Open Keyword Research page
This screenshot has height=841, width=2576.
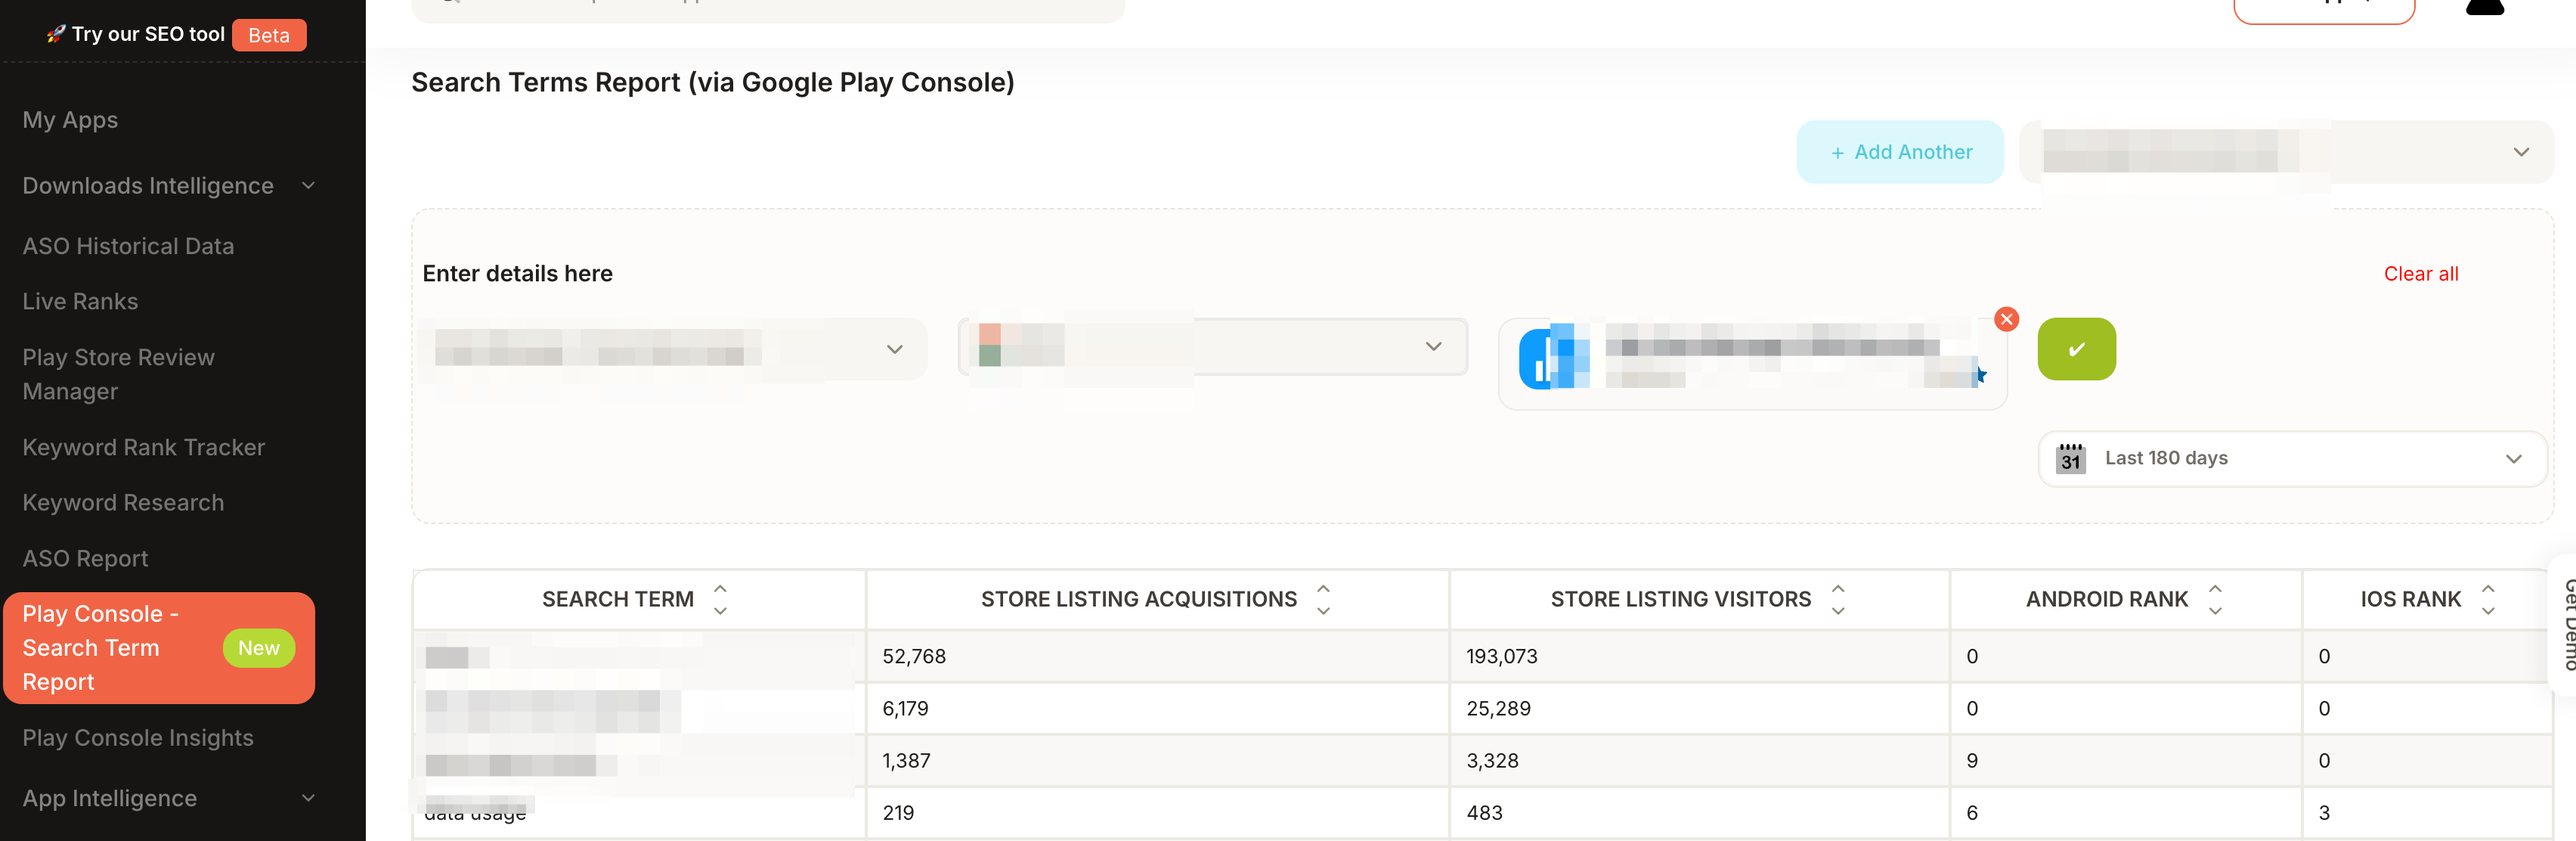(123, 503)
